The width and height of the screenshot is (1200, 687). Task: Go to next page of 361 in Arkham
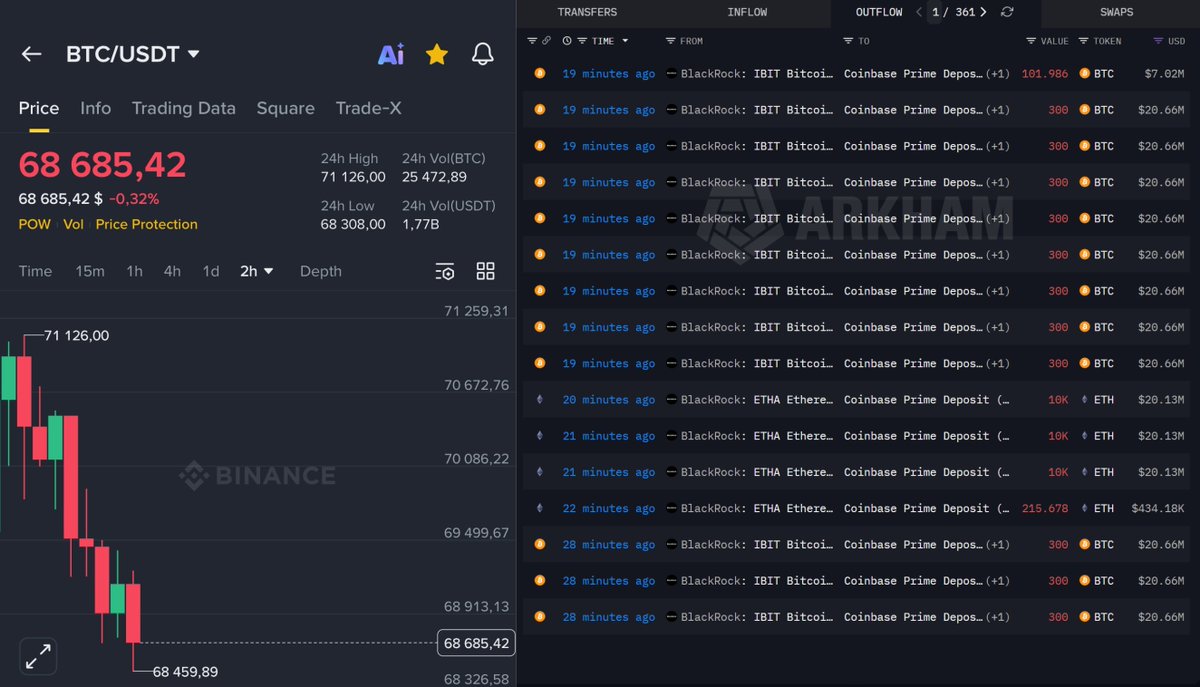point(983,12)
